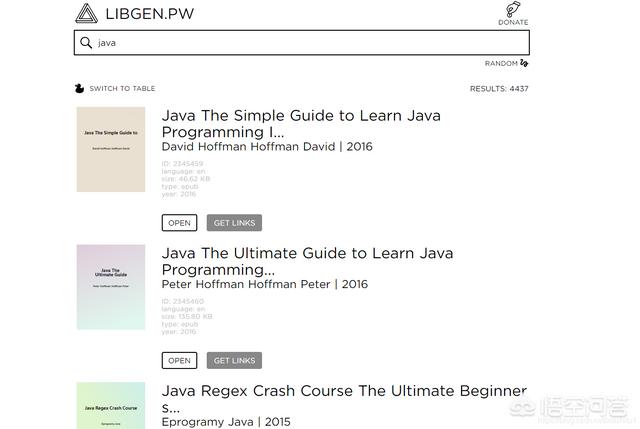Open cover thumbnail of Java The Simple Guide
The height and width of the screenshot is (429, 640).
click(111, 149)
